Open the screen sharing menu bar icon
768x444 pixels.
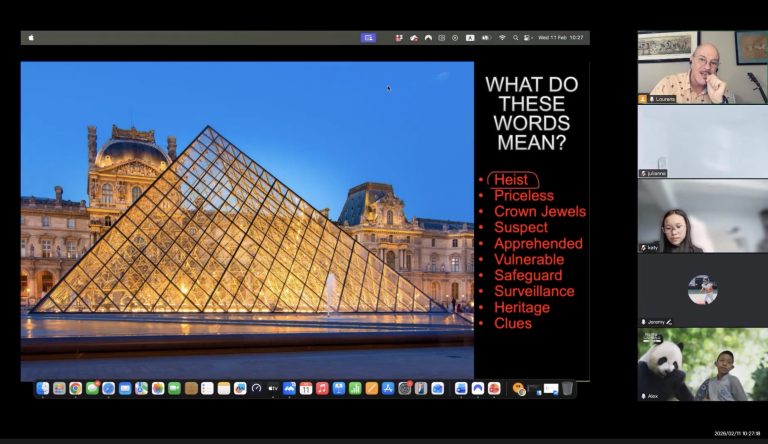pos(368,38)
